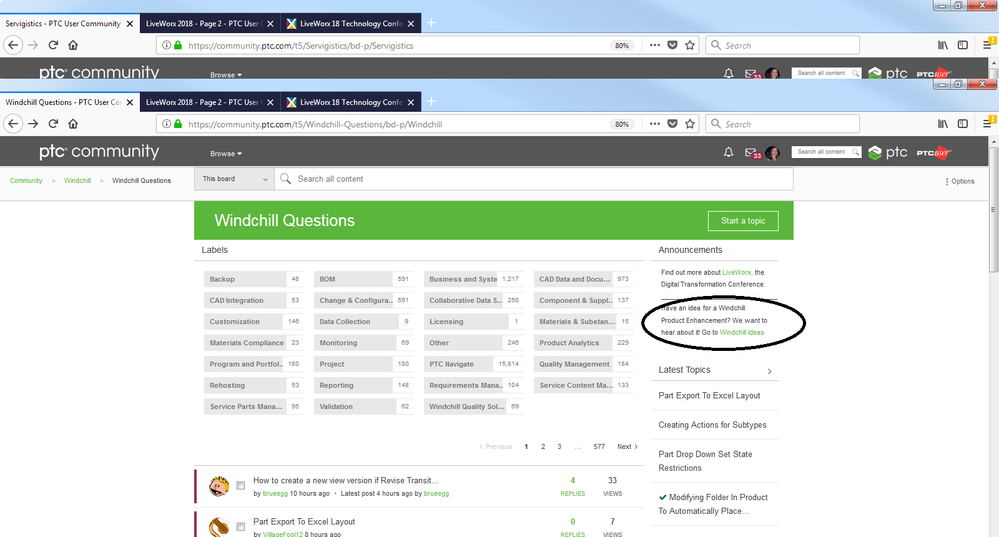Bookmark star in Servigistics background window
999x537 pixels.
(x=689, y=45)
